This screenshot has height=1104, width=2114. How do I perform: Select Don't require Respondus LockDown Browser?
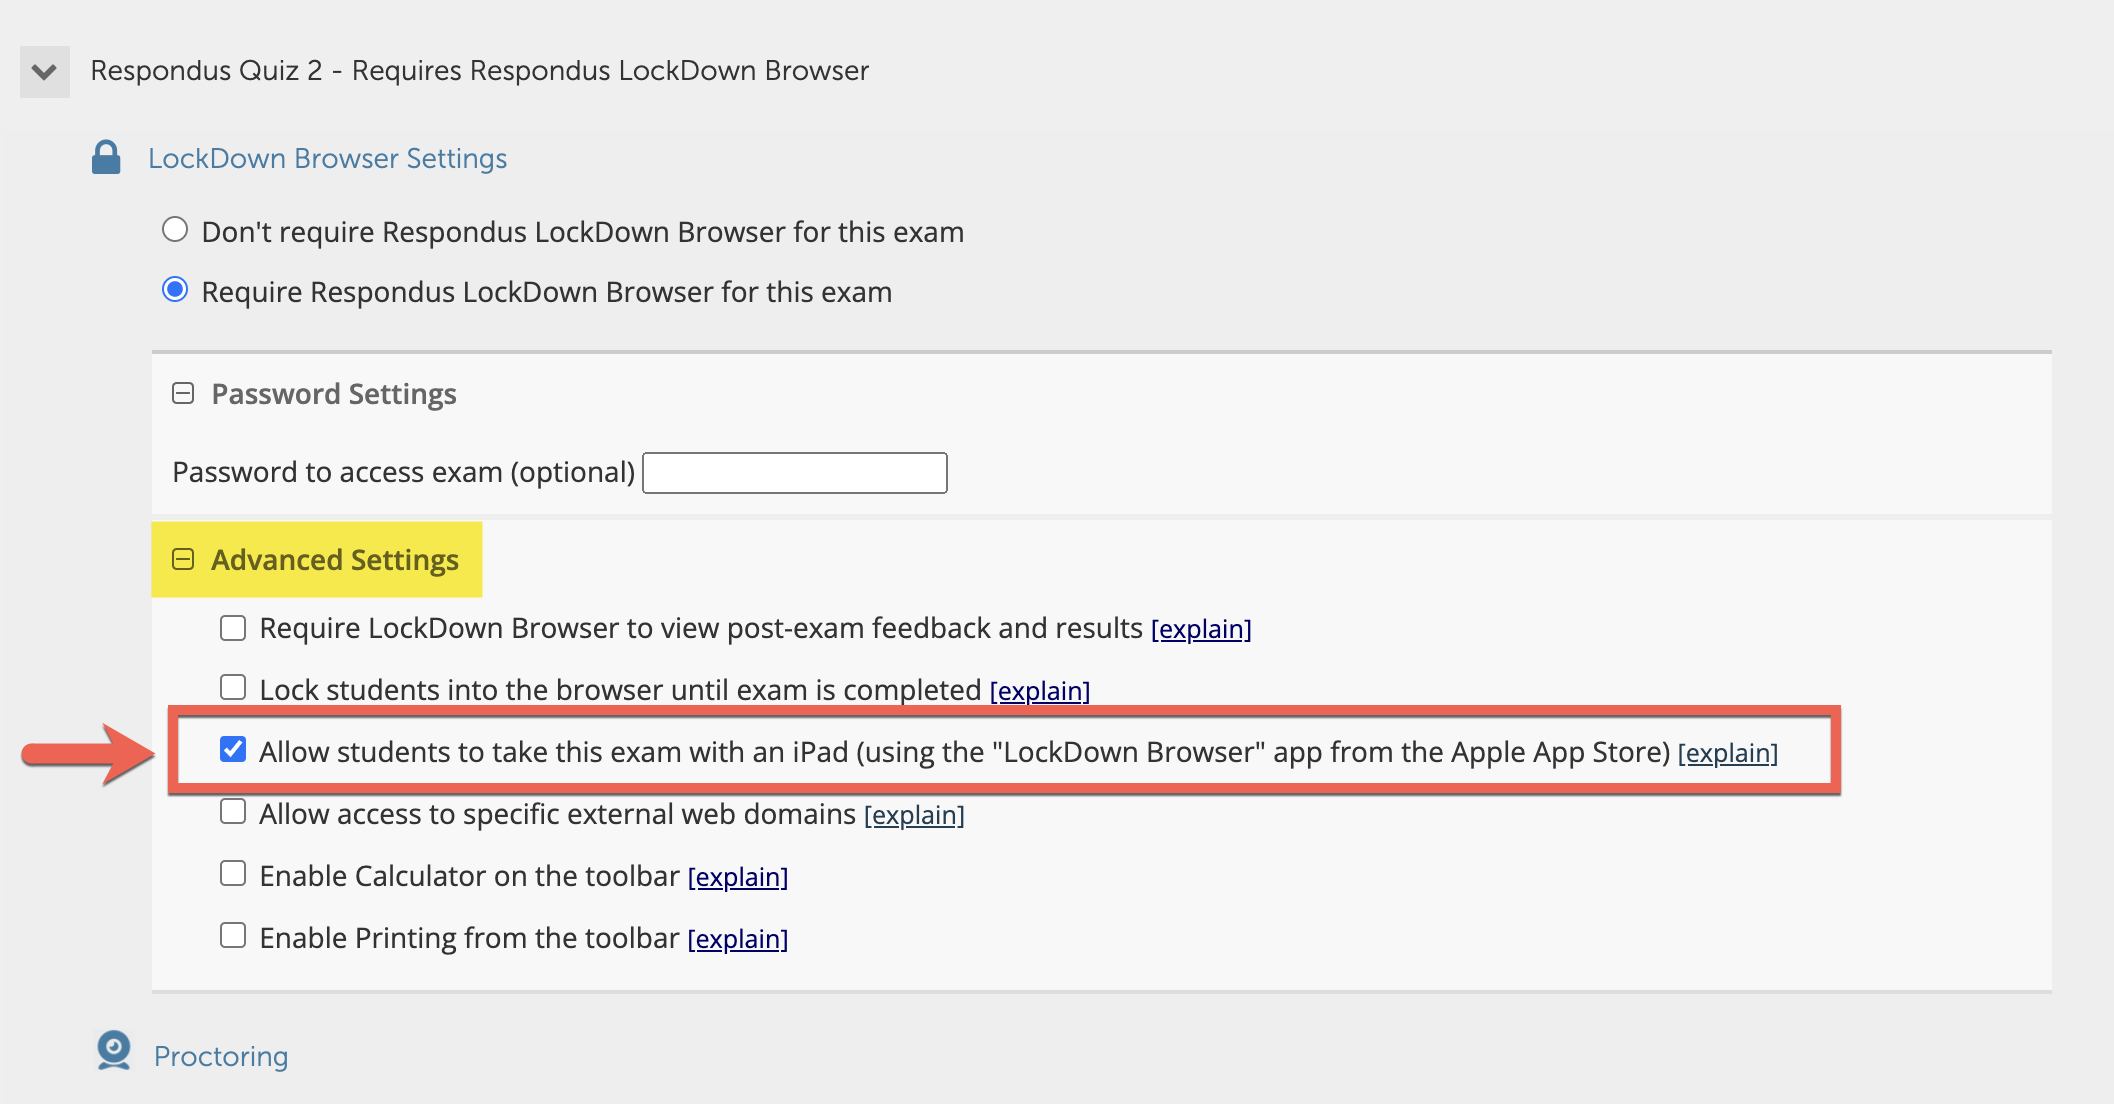click(175, 230)
